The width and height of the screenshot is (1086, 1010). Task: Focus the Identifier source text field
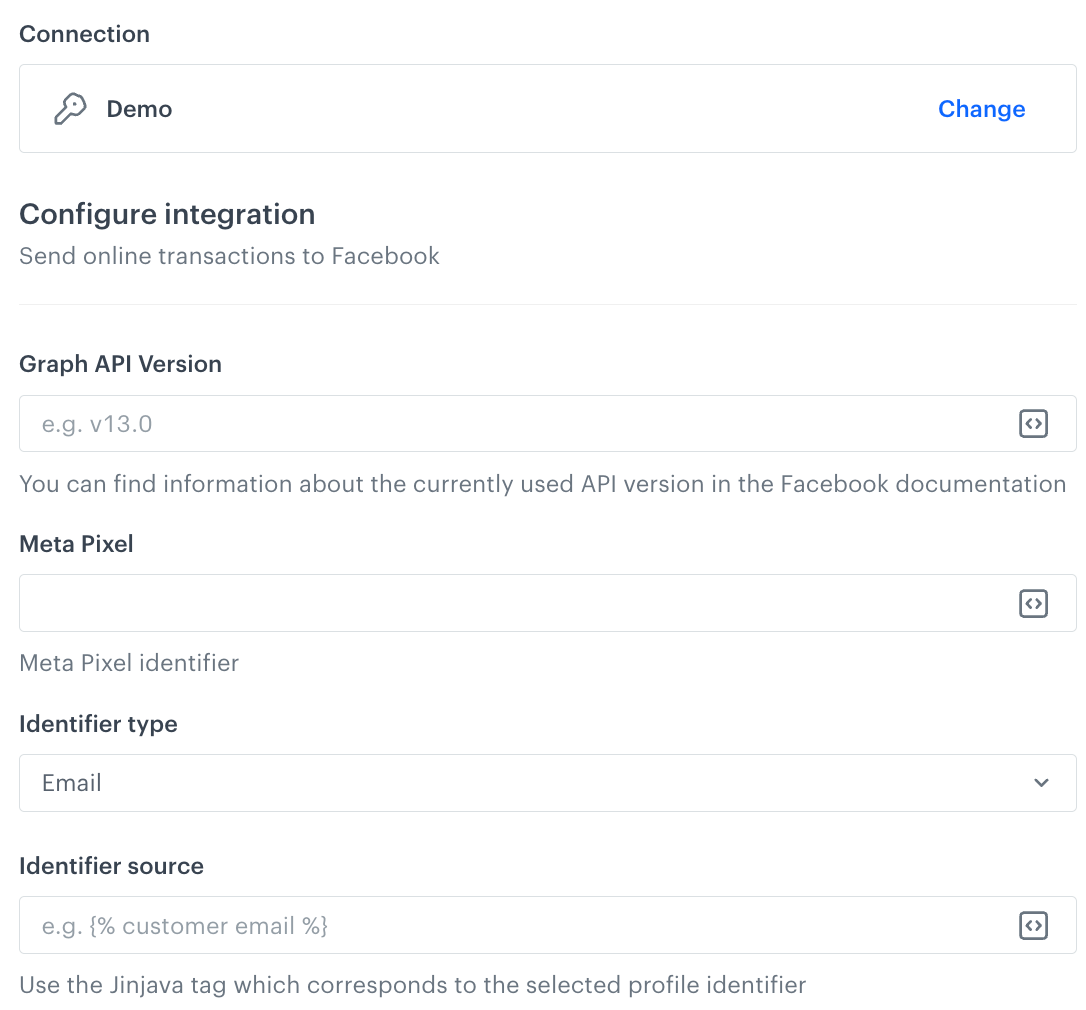(x=500, y=925)
